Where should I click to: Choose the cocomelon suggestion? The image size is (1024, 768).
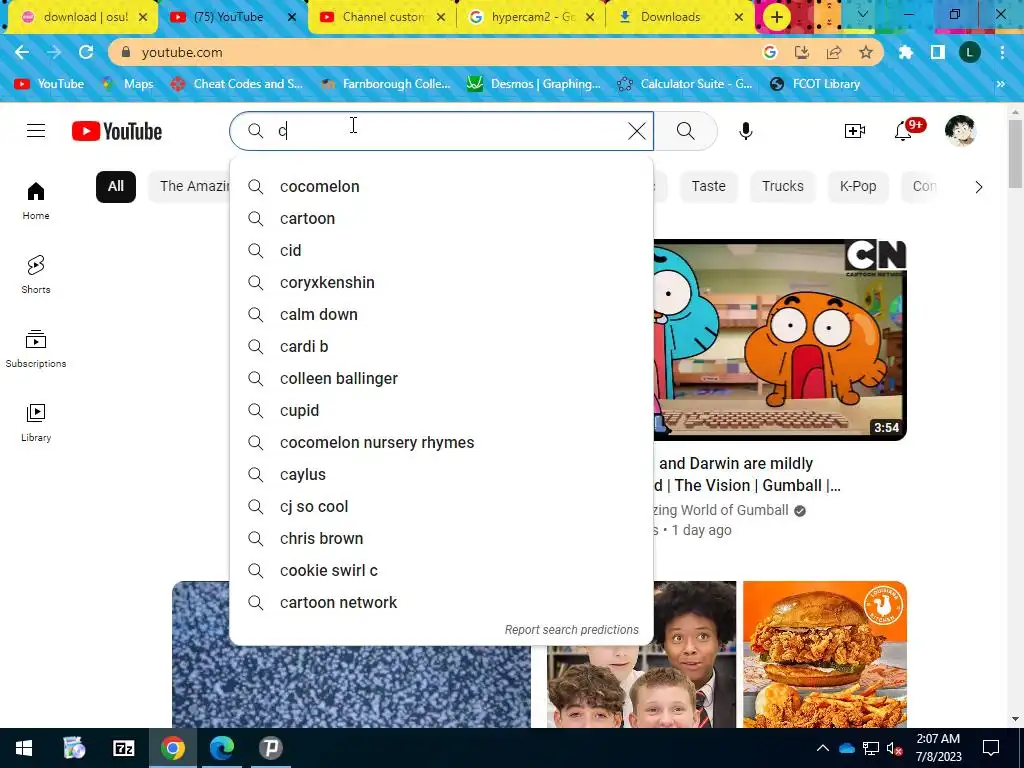tap(441, 187)
